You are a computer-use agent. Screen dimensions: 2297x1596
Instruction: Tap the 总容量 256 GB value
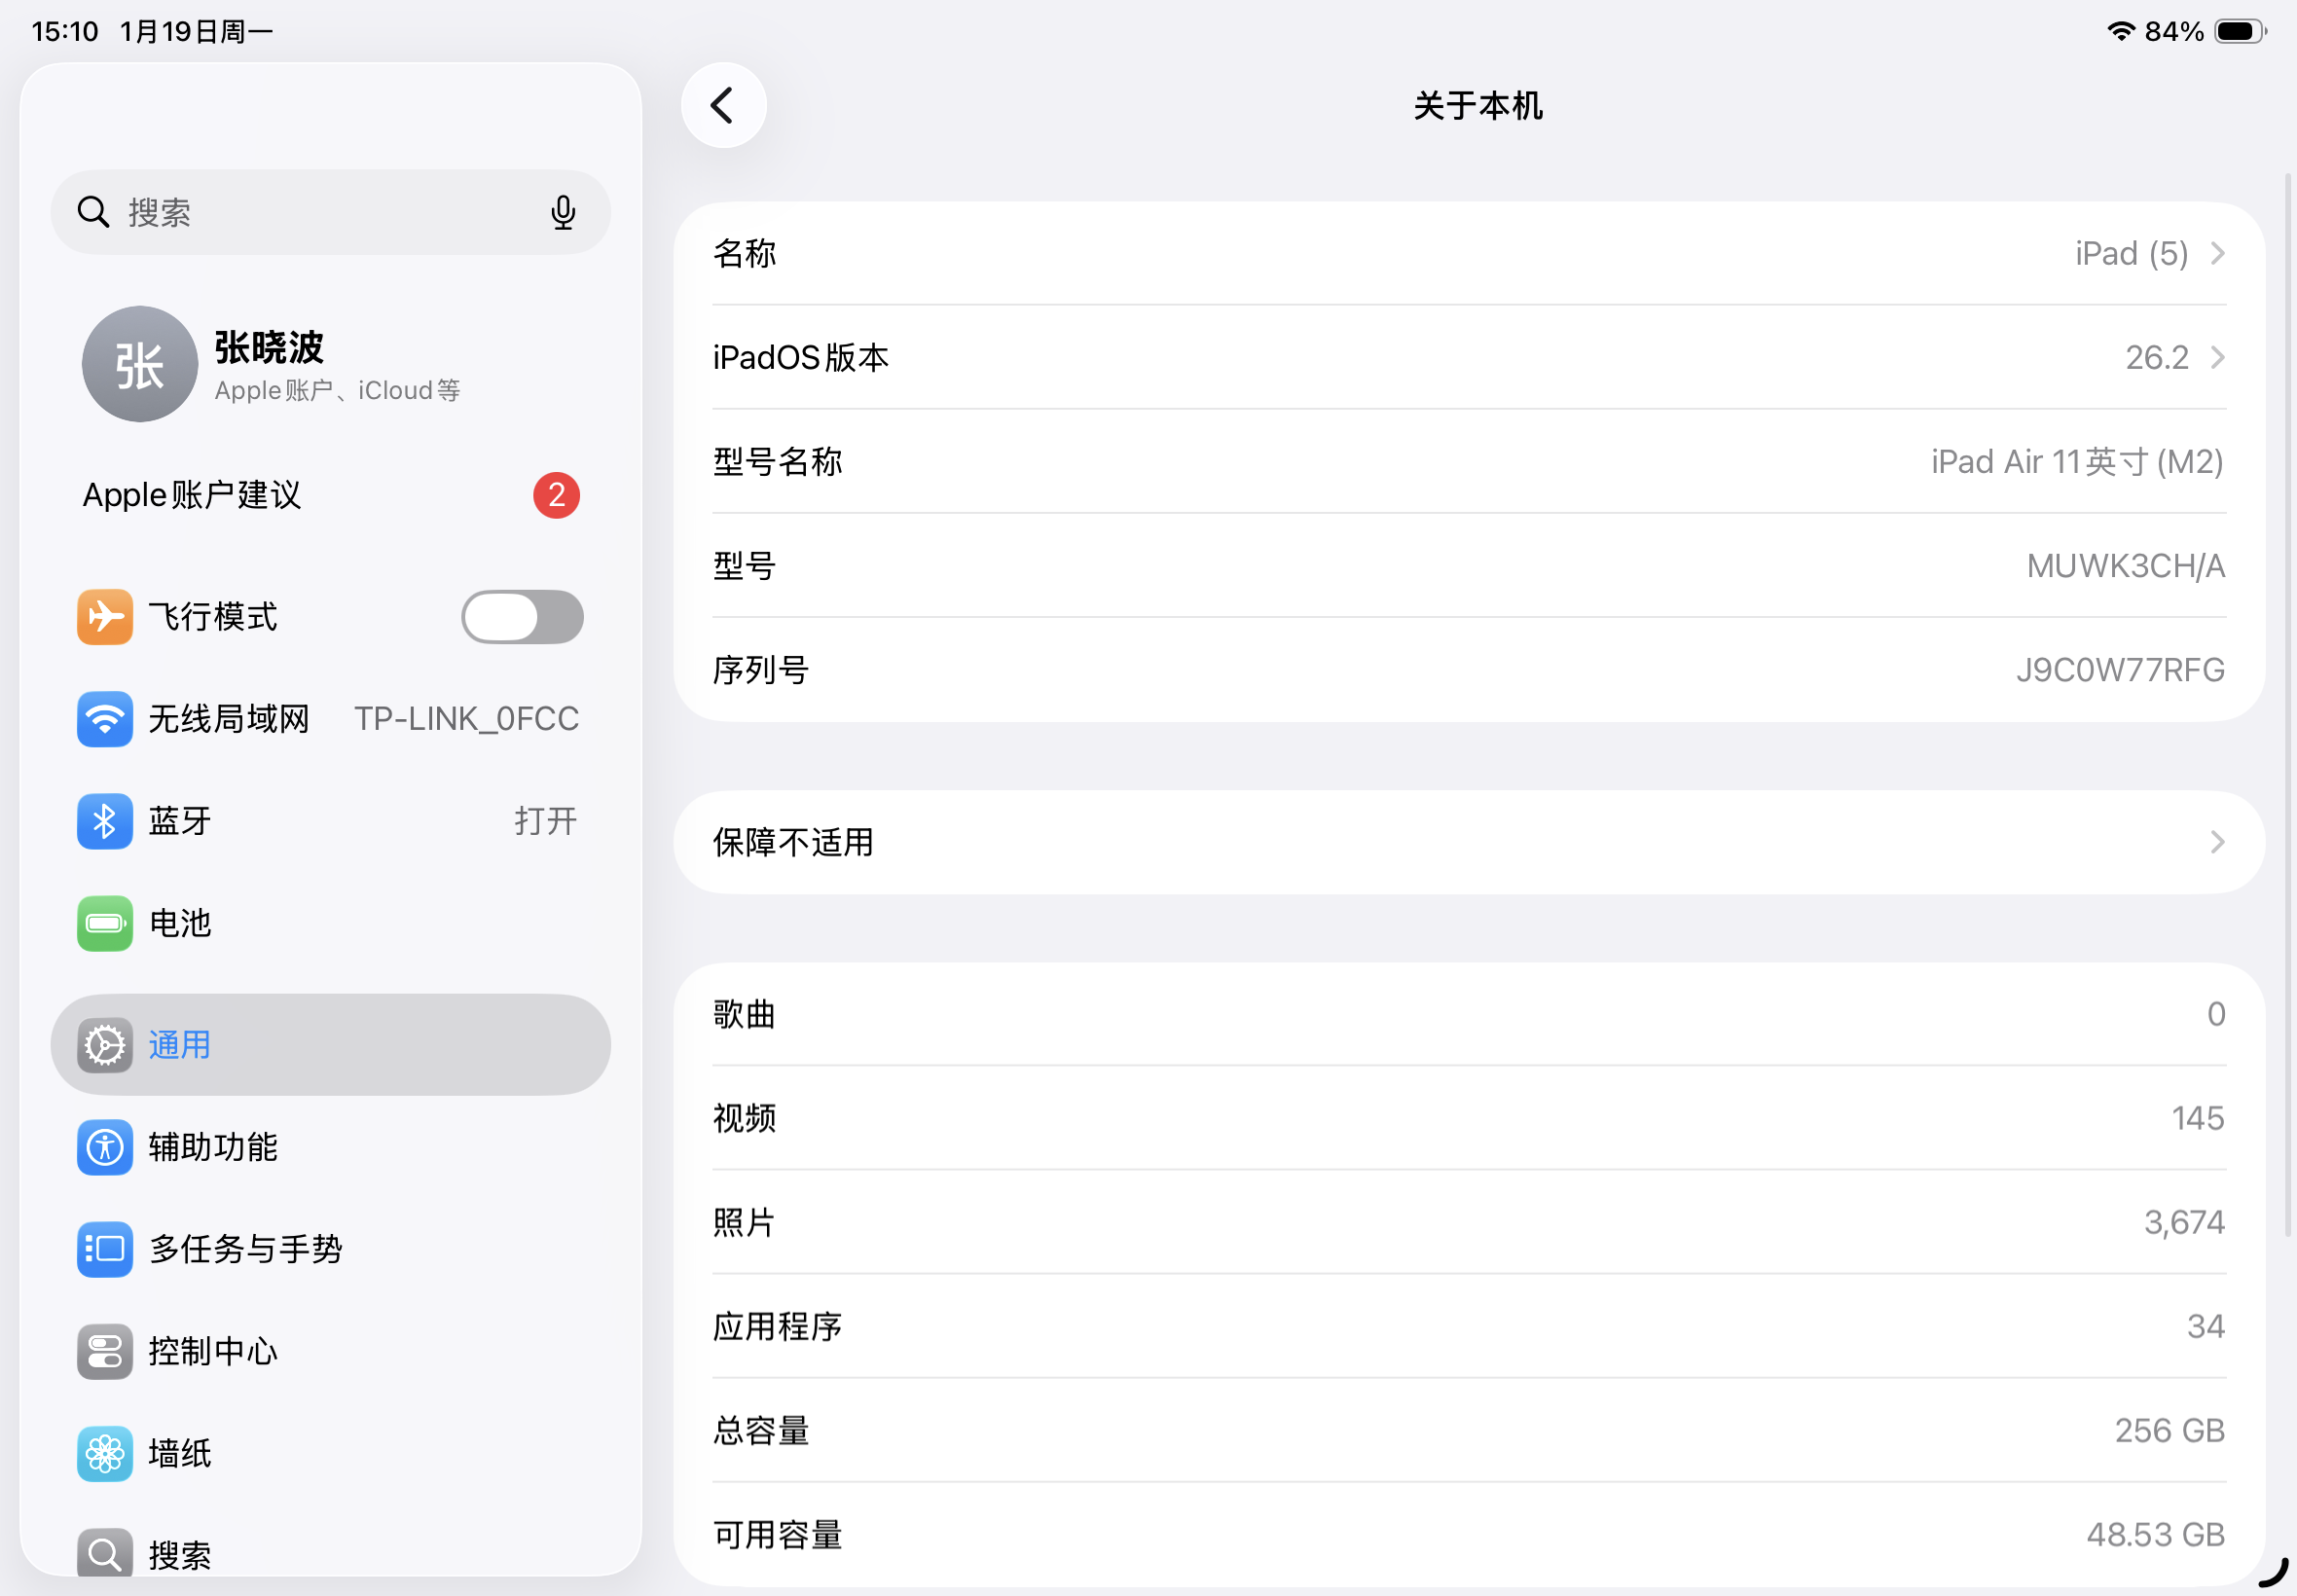pyautogui.click(x=2169, y=1431)
